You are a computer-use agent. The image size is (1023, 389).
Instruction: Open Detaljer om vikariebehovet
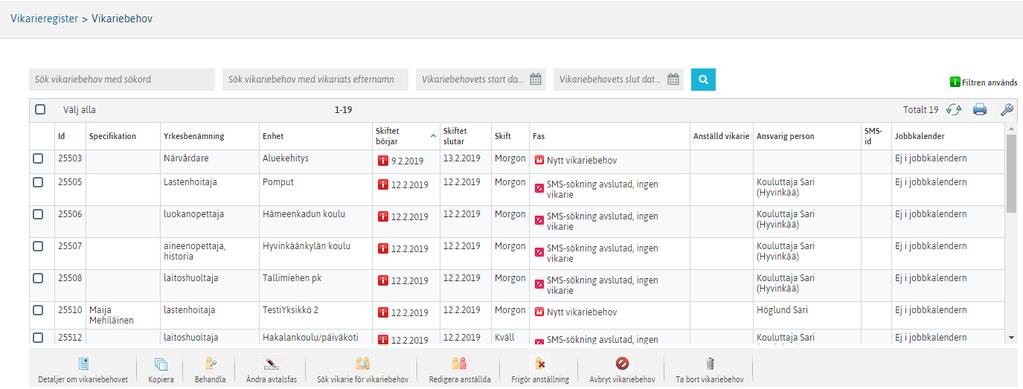tap(83, 370)
